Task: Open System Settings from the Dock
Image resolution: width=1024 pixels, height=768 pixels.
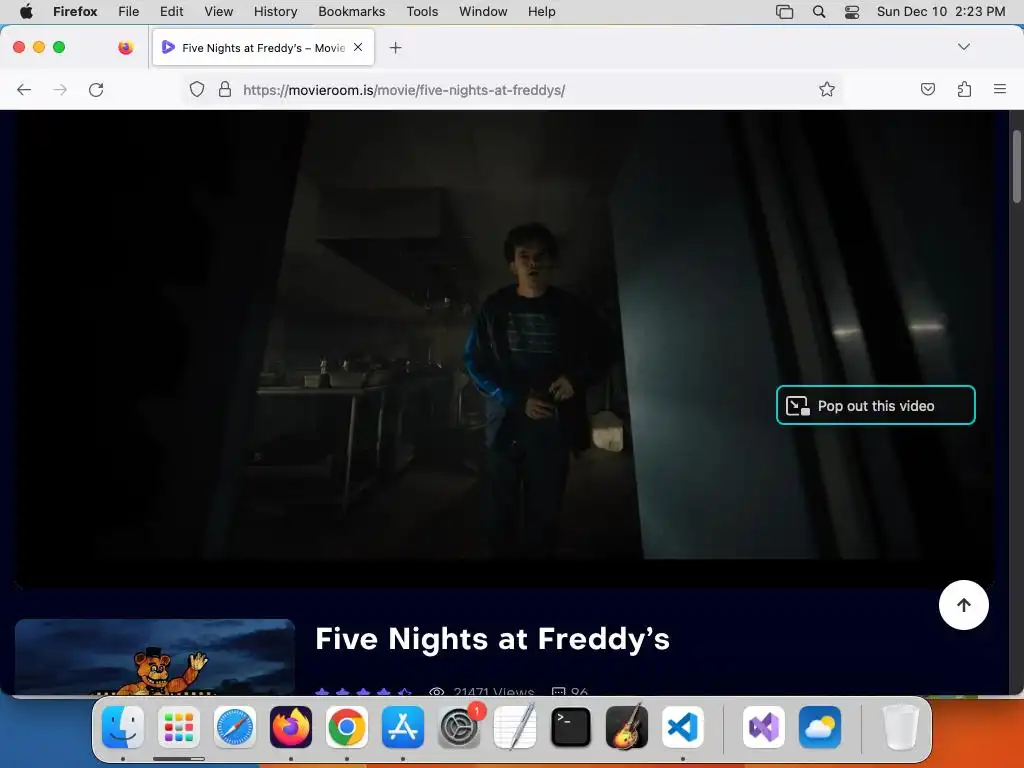Action: [459, 727]
